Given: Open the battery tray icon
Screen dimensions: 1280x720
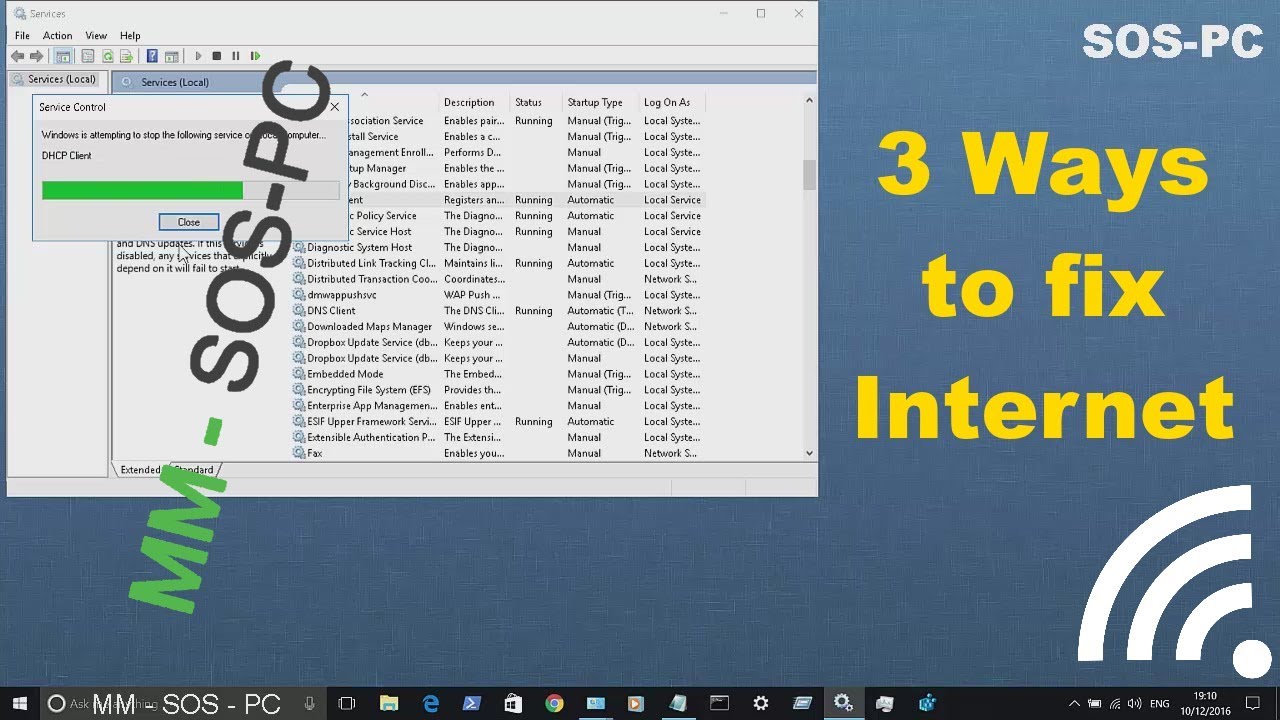Looking at the screenshot, I should coord(1094,703).
